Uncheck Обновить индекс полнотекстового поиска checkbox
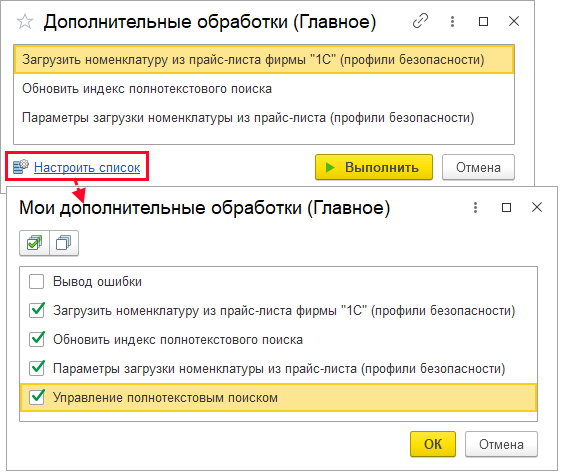Screen dimensions: 561x473 (x=36, y=339)
